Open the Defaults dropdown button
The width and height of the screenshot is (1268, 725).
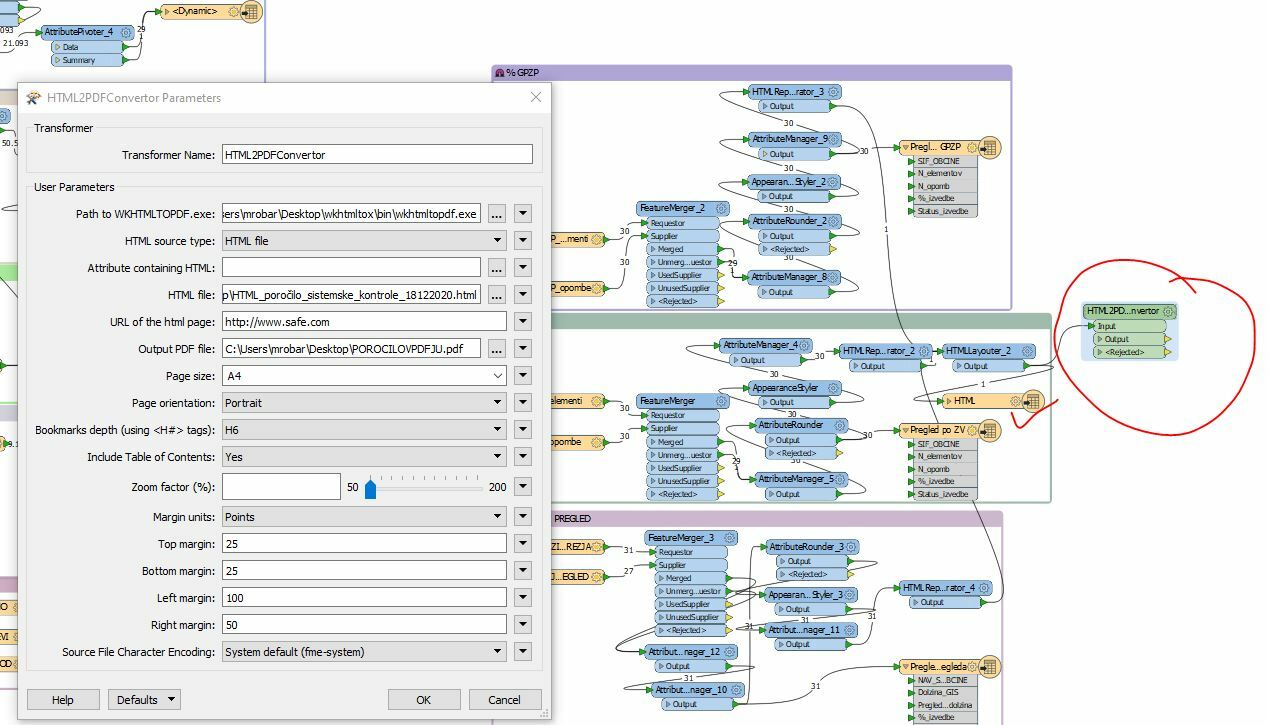[x=144, y=700]
